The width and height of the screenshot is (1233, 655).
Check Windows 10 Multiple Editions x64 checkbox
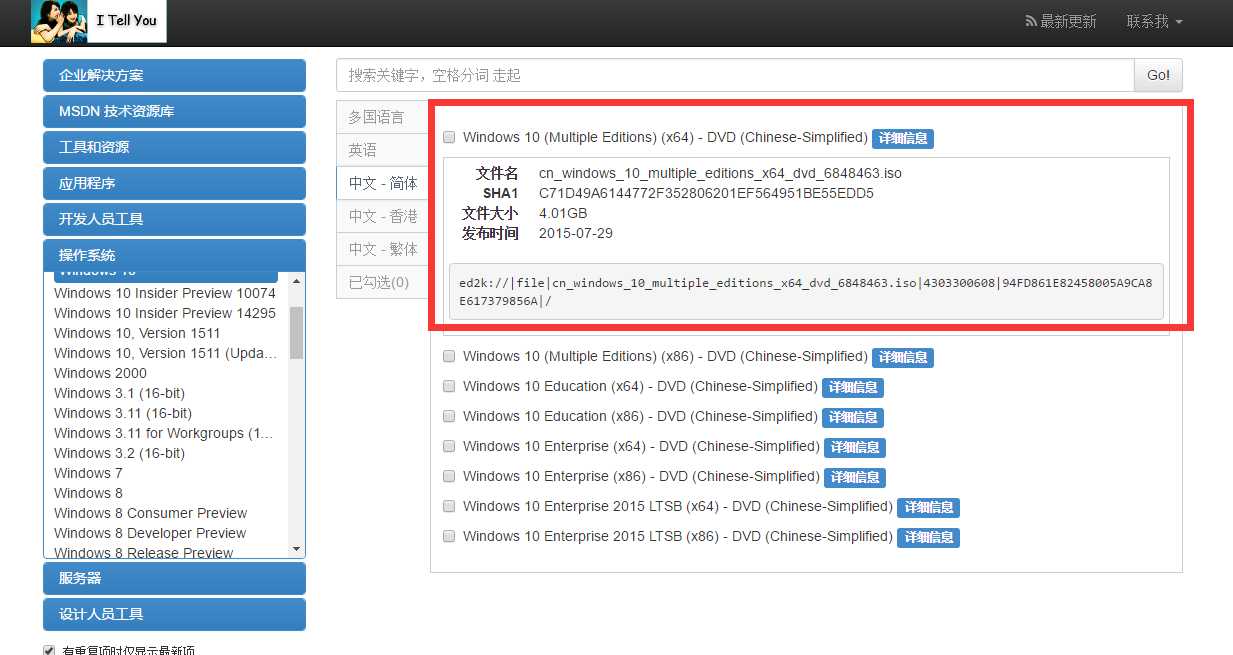coord(449,137)
